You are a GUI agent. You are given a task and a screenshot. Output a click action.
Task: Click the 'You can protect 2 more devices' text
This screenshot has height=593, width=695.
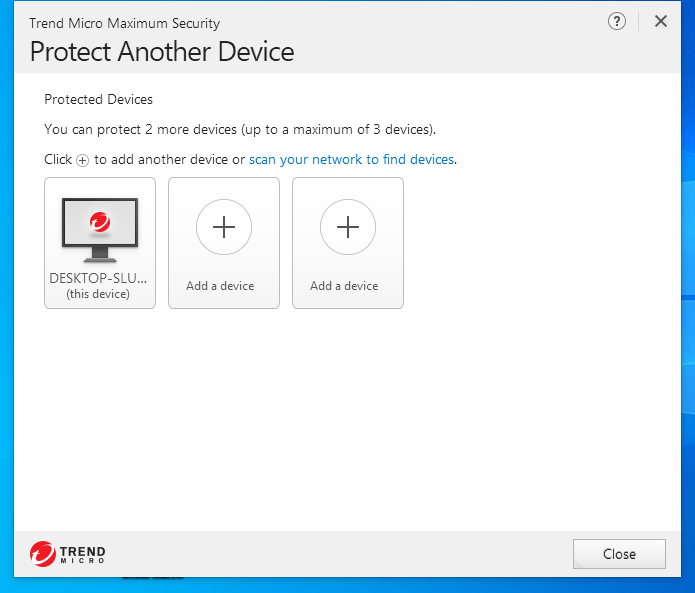pos(240,129)
